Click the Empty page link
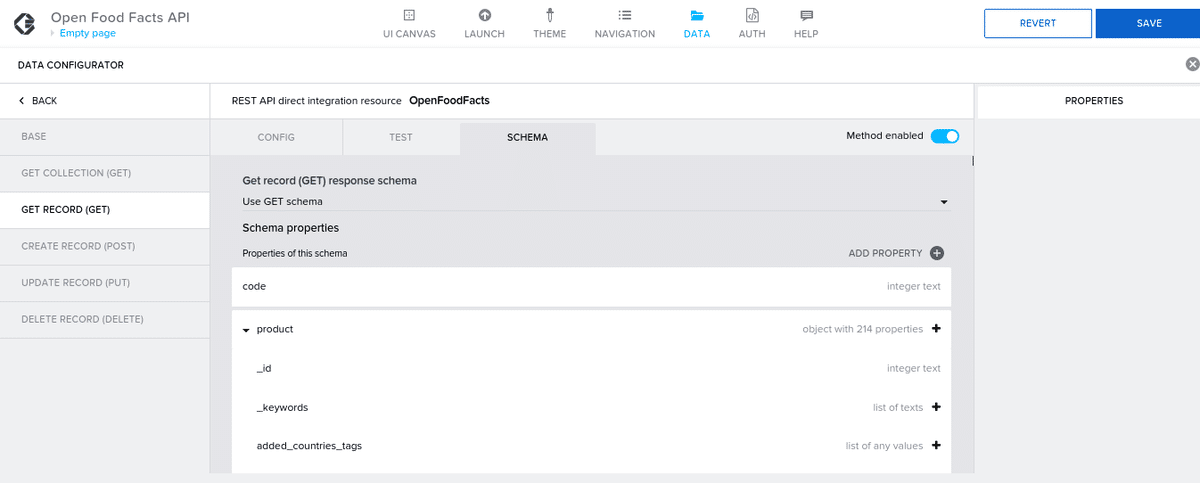Screen dimensions: 1200x483 pos(88,33)
